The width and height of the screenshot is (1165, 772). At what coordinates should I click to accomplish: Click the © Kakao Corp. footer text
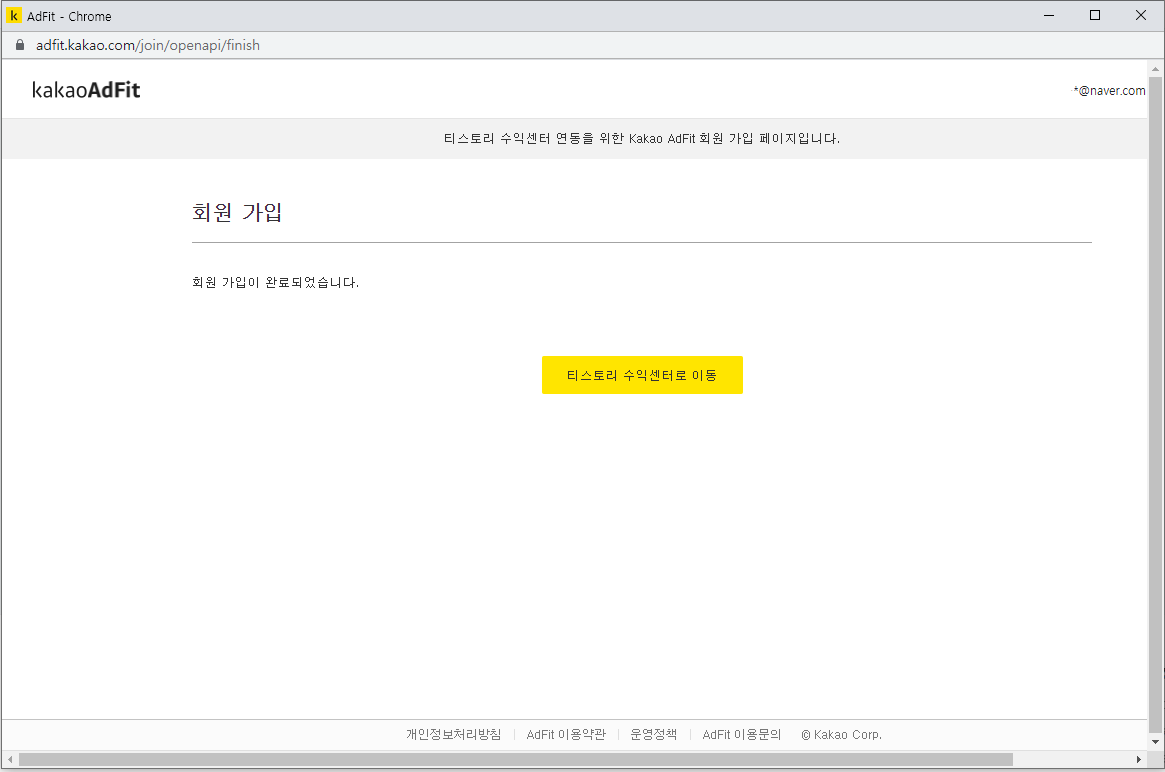(841, 734)
